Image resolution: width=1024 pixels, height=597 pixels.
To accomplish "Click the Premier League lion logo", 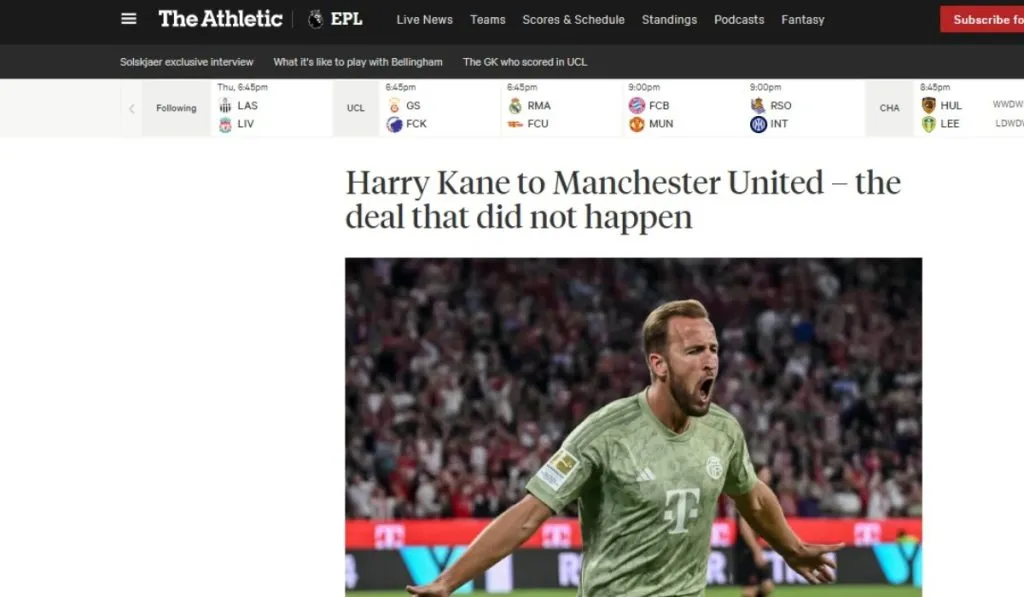I will point(315,20).
